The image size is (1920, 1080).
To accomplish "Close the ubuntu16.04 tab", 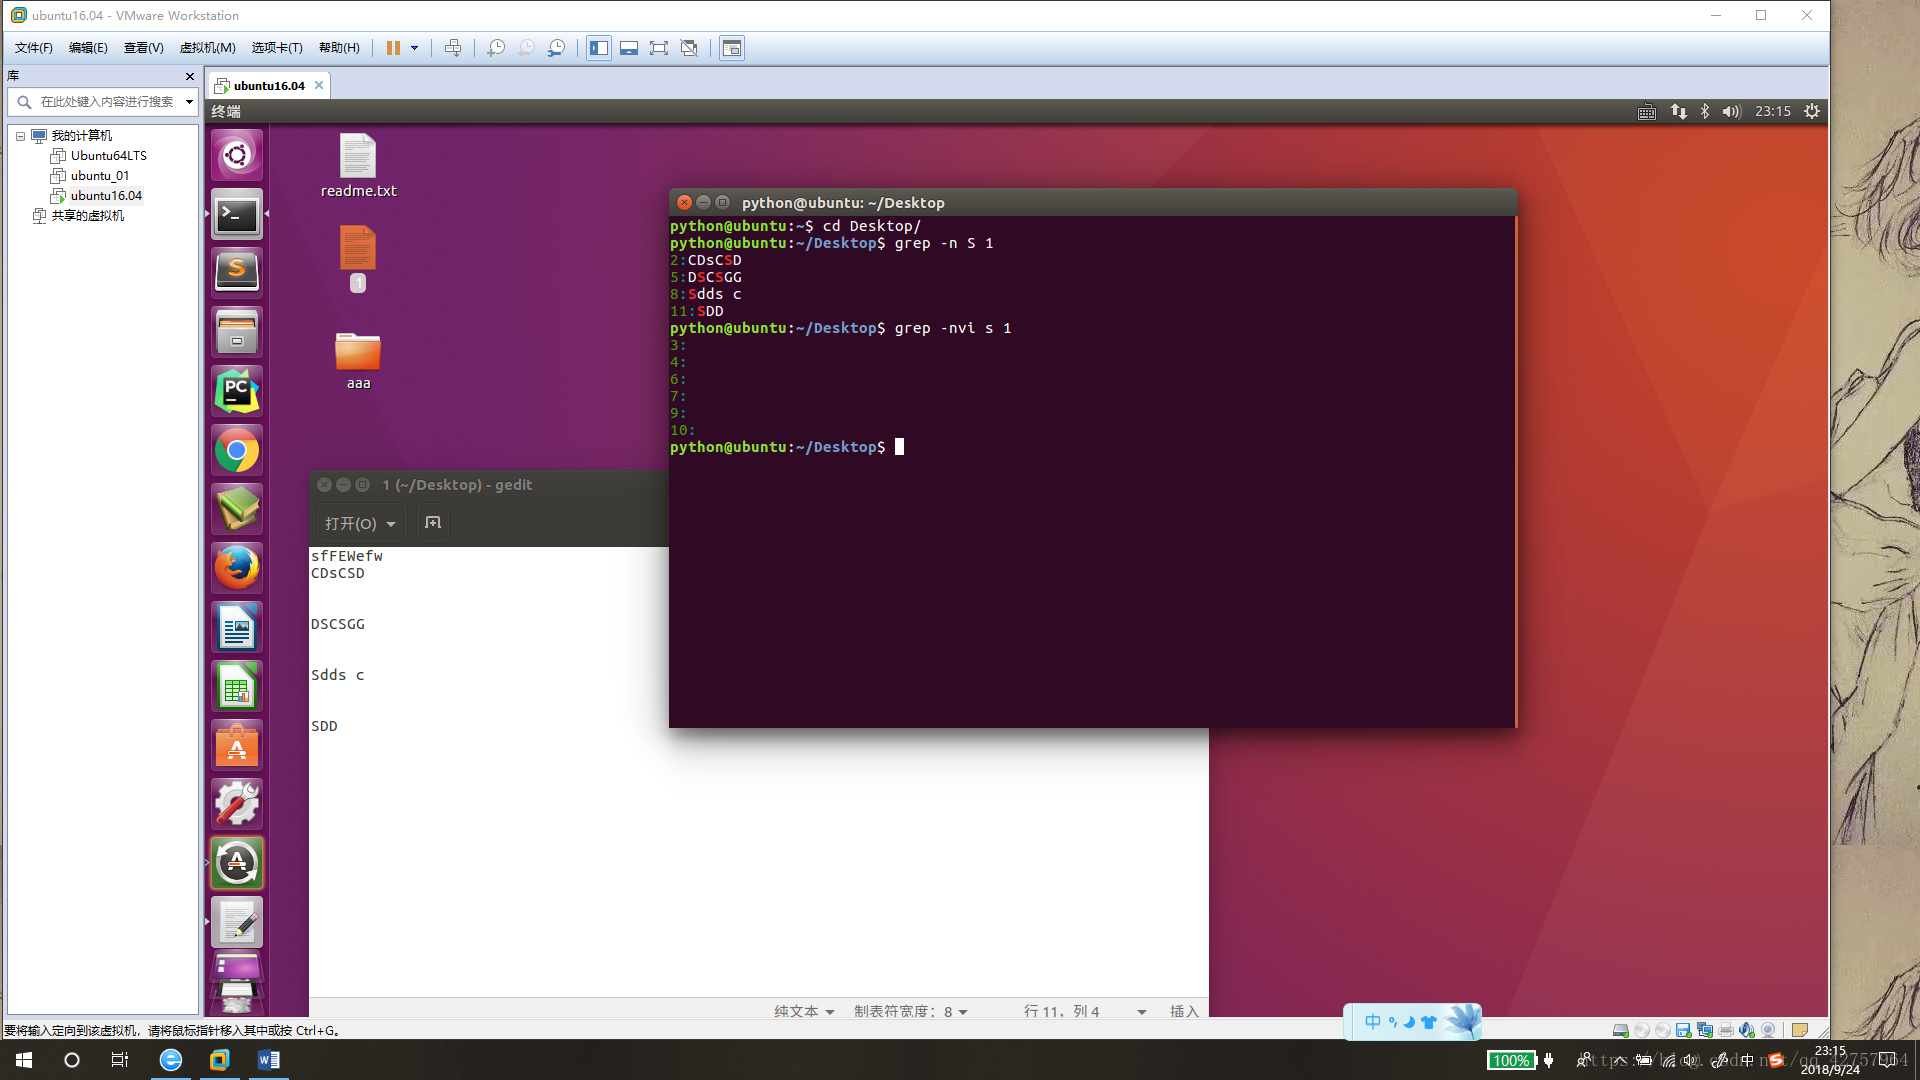I will [x=319, y=85].
